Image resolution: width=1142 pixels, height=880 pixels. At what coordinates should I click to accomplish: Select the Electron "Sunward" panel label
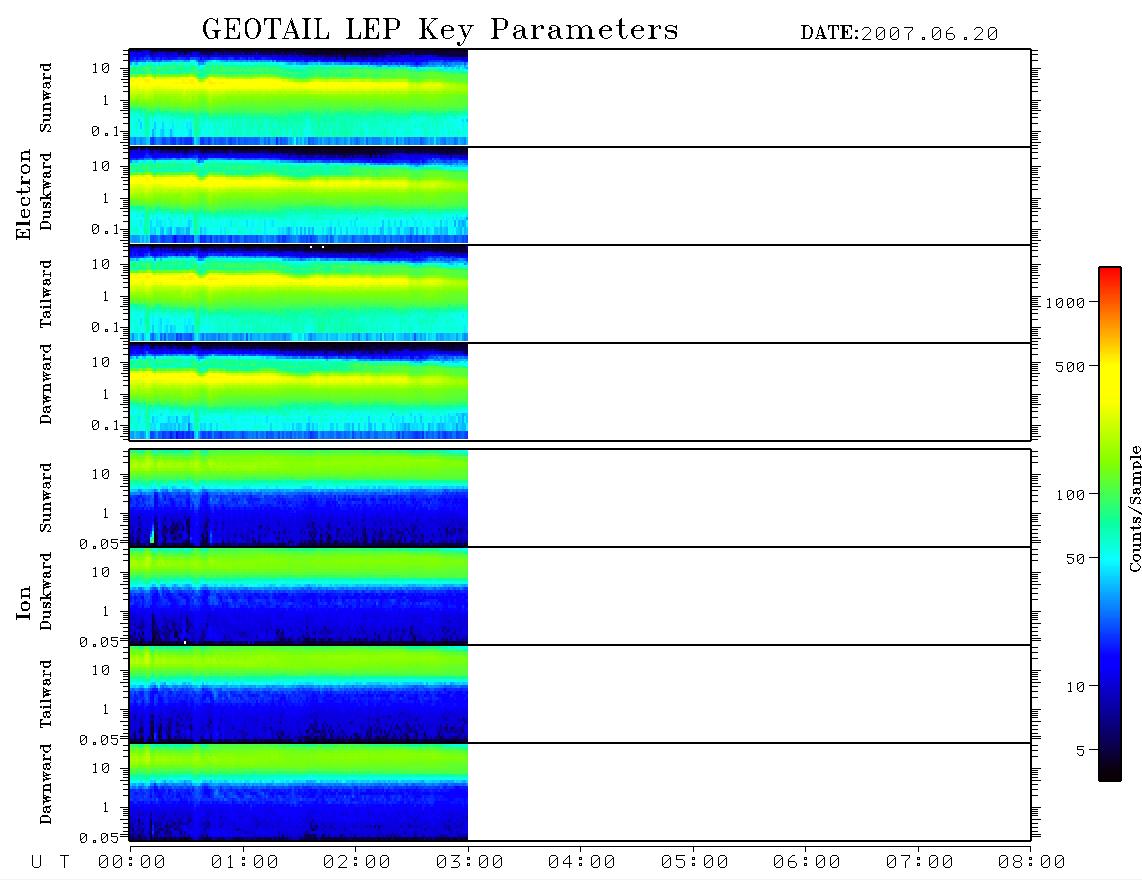tap(46, 98)
